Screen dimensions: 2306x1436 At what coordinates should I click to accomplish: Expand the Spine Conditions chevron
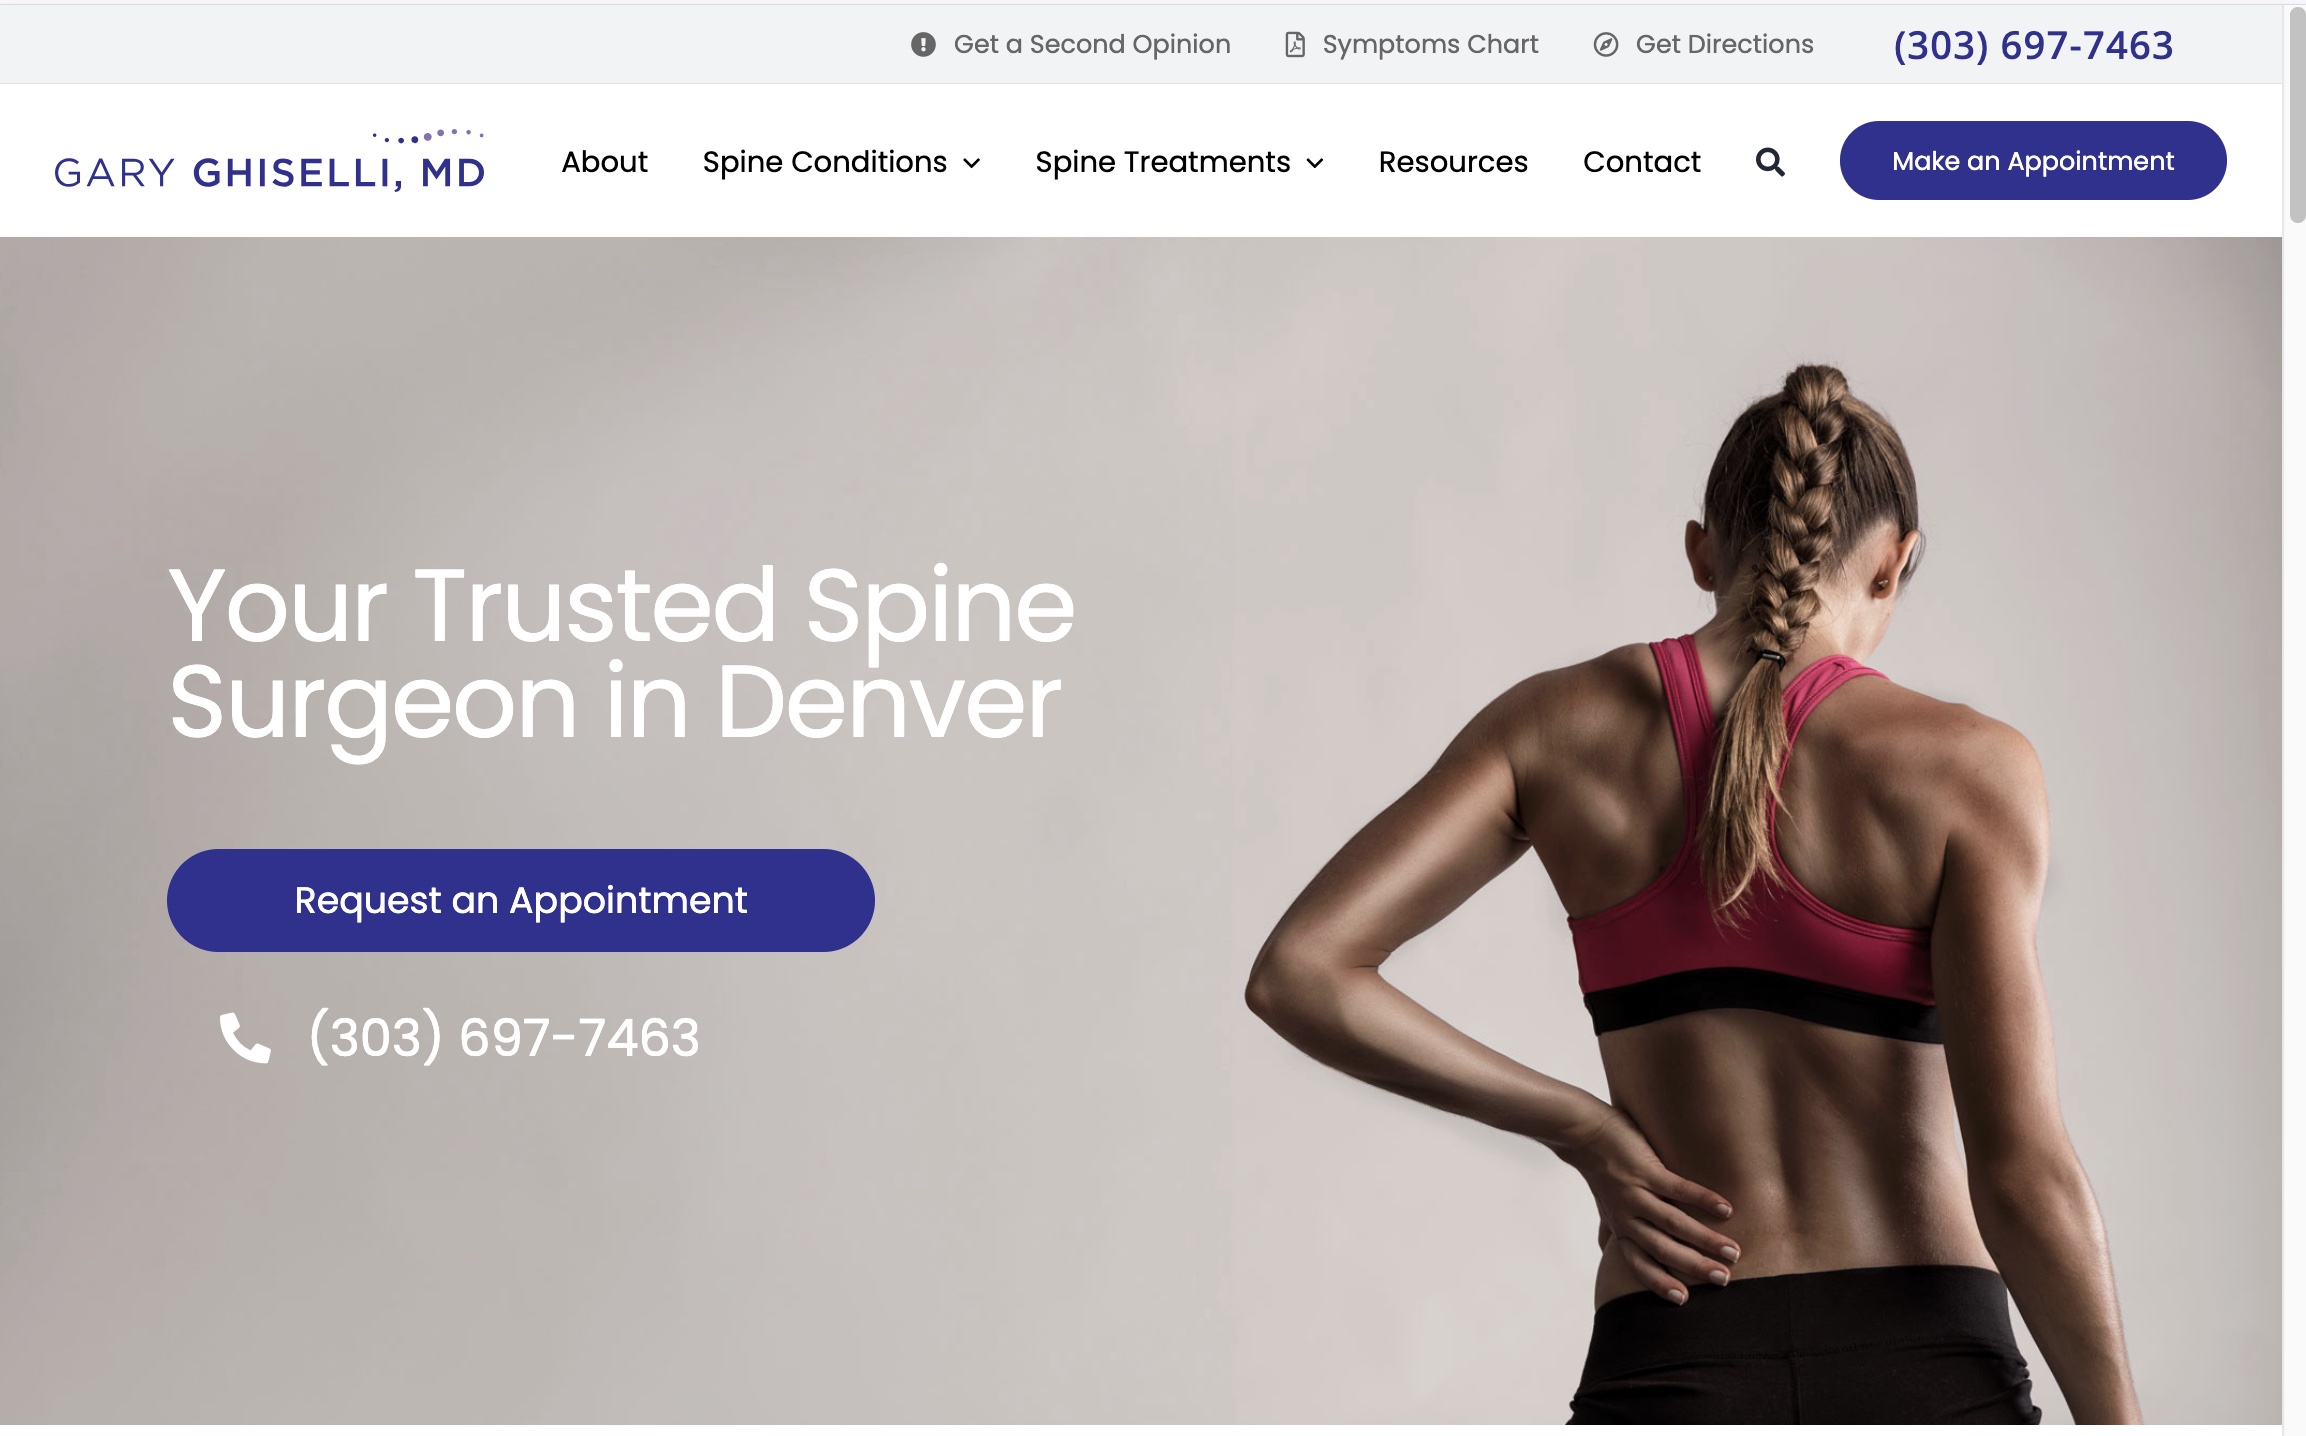tap(972, 163)
